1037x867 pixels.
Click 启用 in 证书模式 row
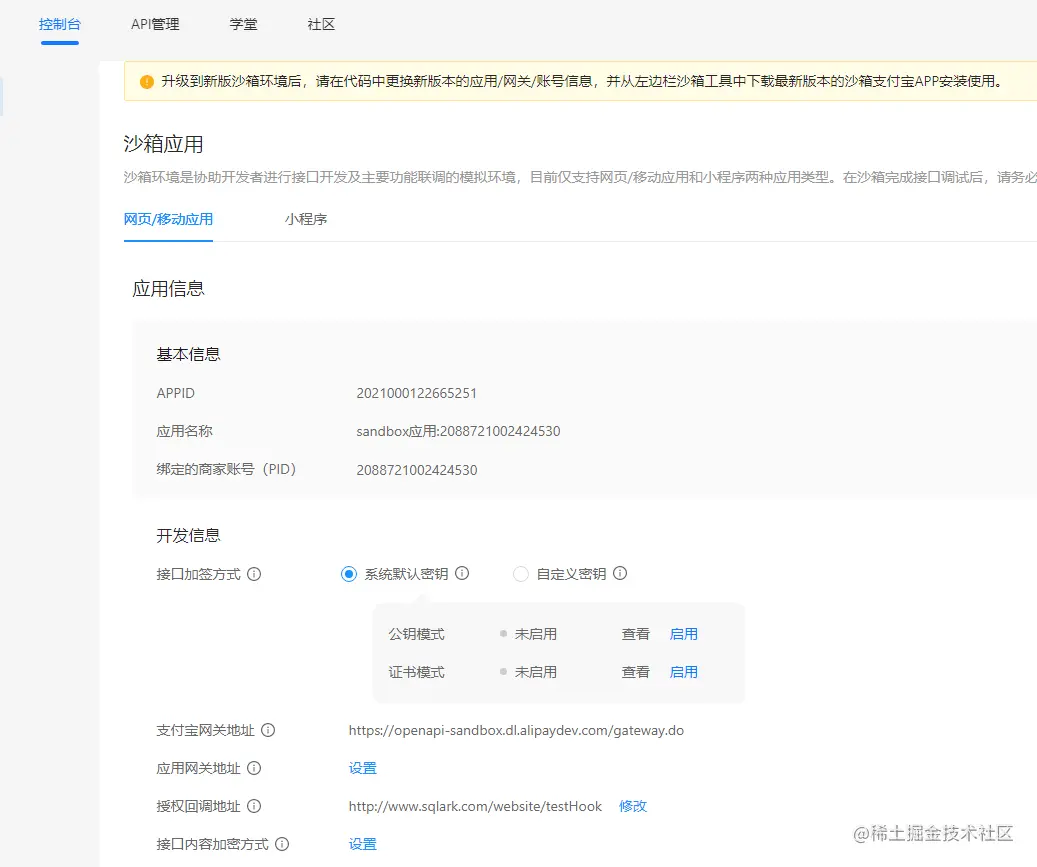pyautogui.click(x=684, y=672)
